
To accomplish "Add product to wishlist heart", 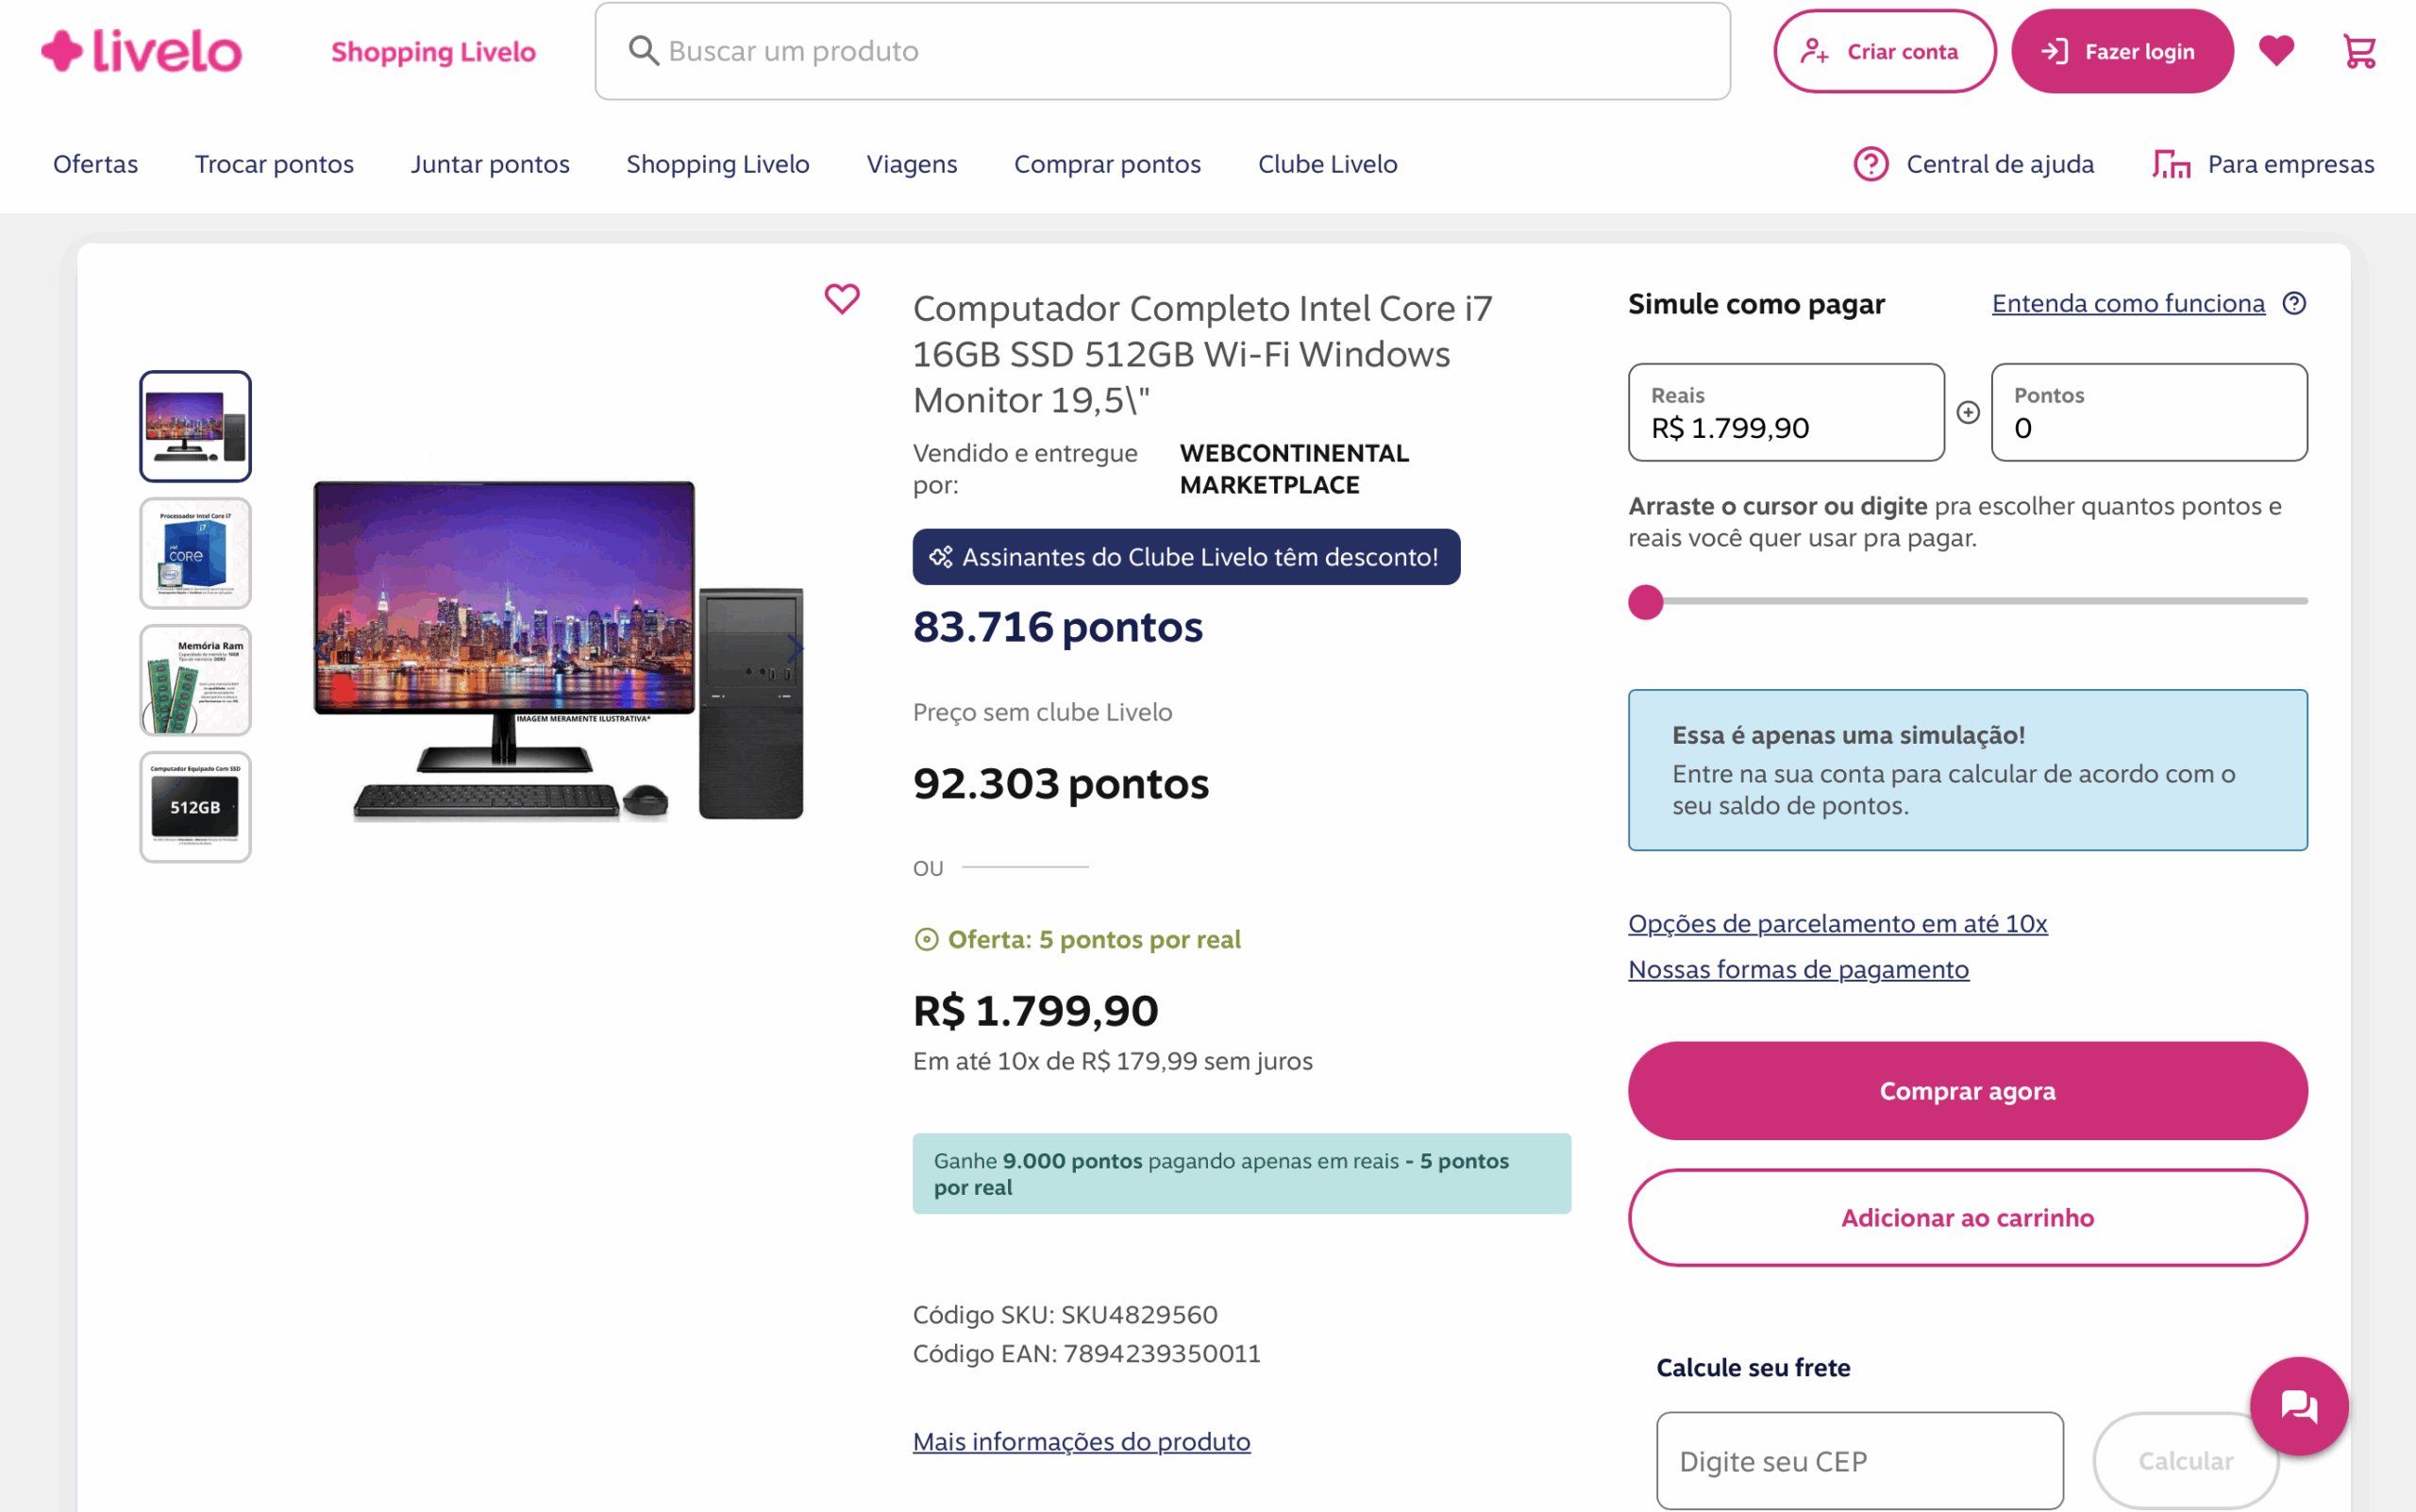I will click(x=842, y=298).
